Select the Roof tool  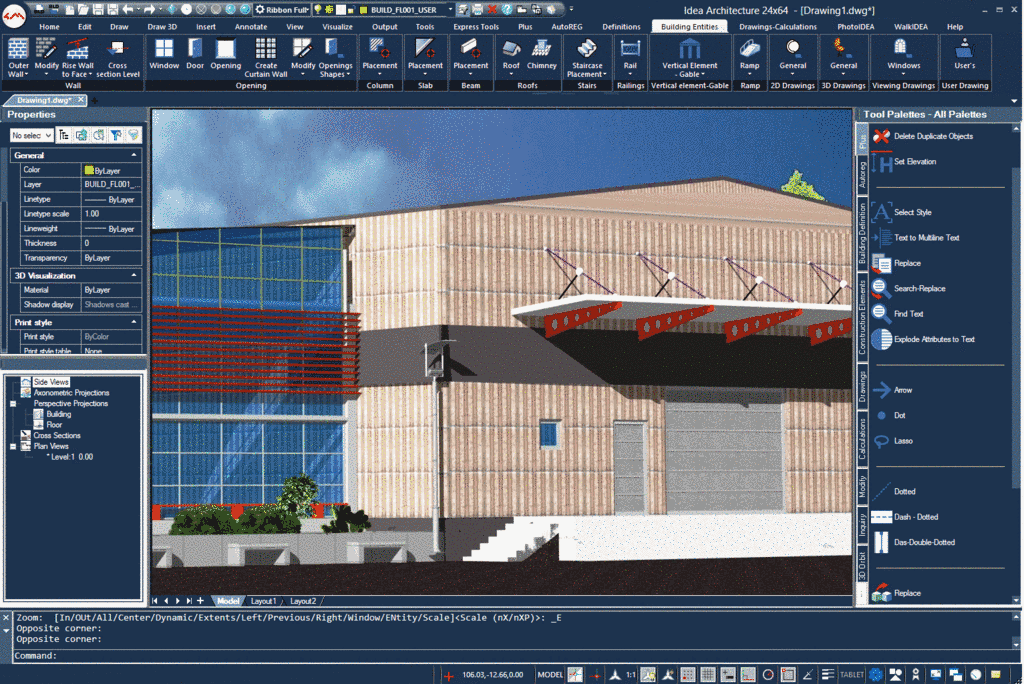[x=511, y=57]
